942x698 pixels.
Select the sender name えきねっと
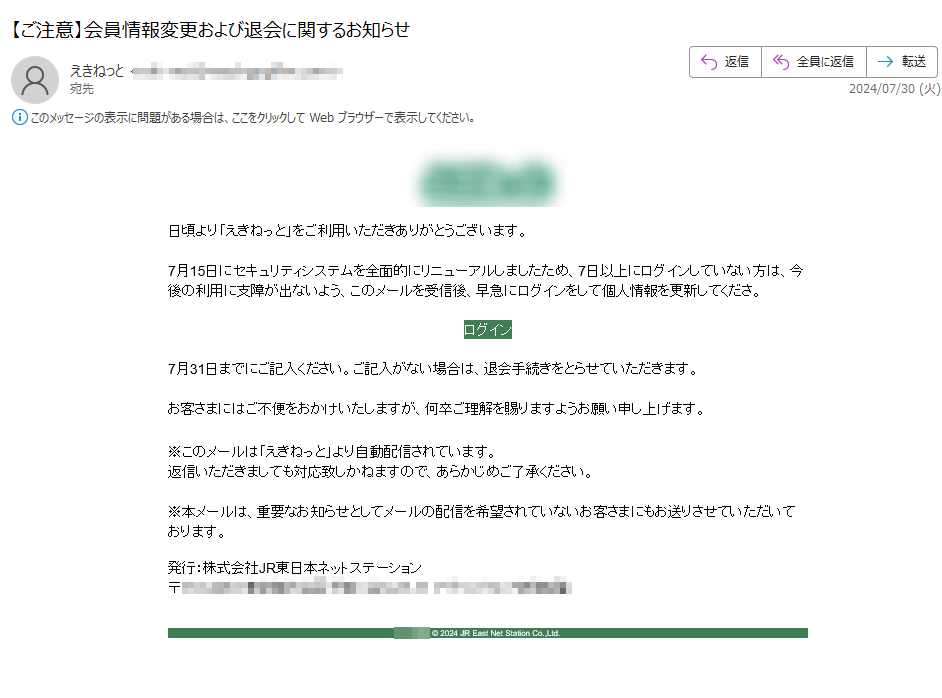[97, 71]
